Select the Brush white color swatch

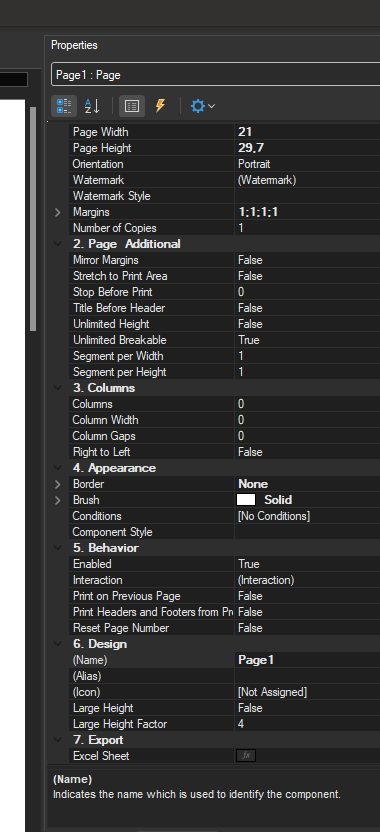[x=246, y=500]
